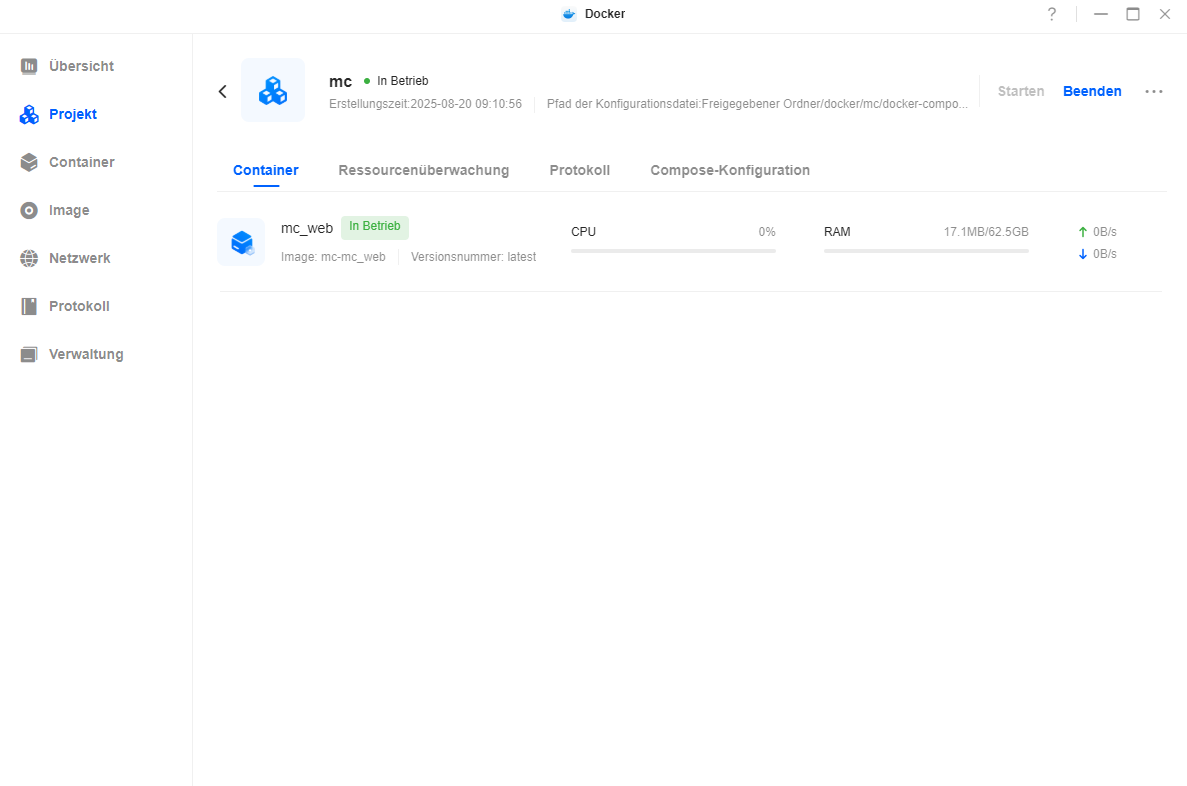The image size is (1187, 786).
Task: Click the CPU usage progress bar
Action: [x=673, y=251]
